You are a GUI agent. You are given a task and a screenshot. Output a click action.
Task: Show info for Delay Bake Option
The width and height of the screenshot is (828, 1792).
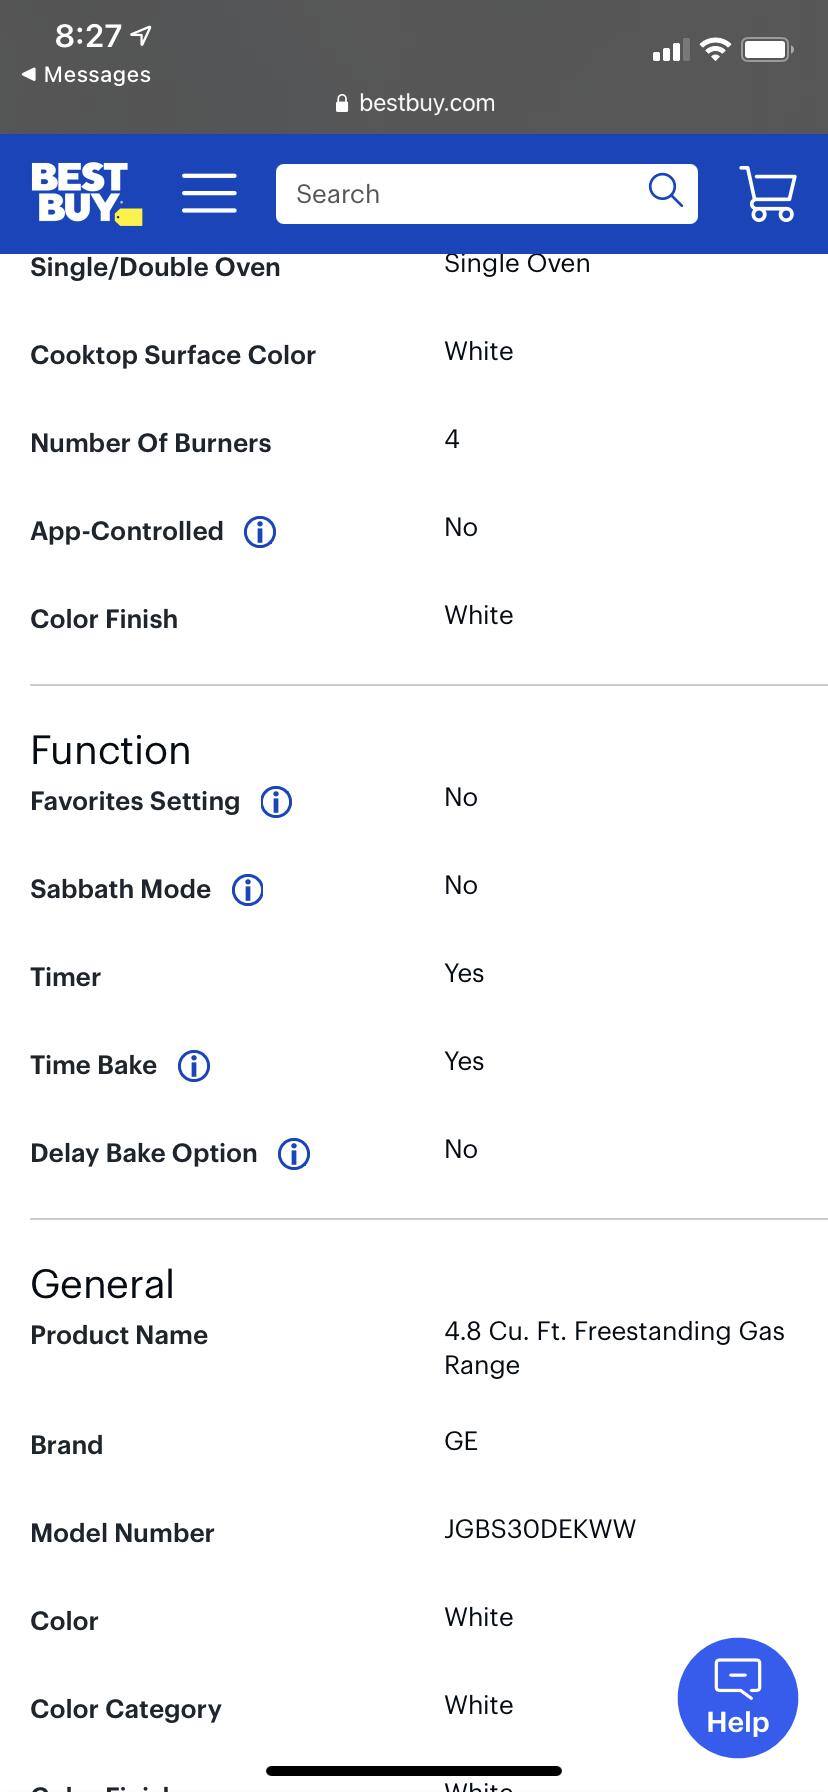click(294, 1154)
